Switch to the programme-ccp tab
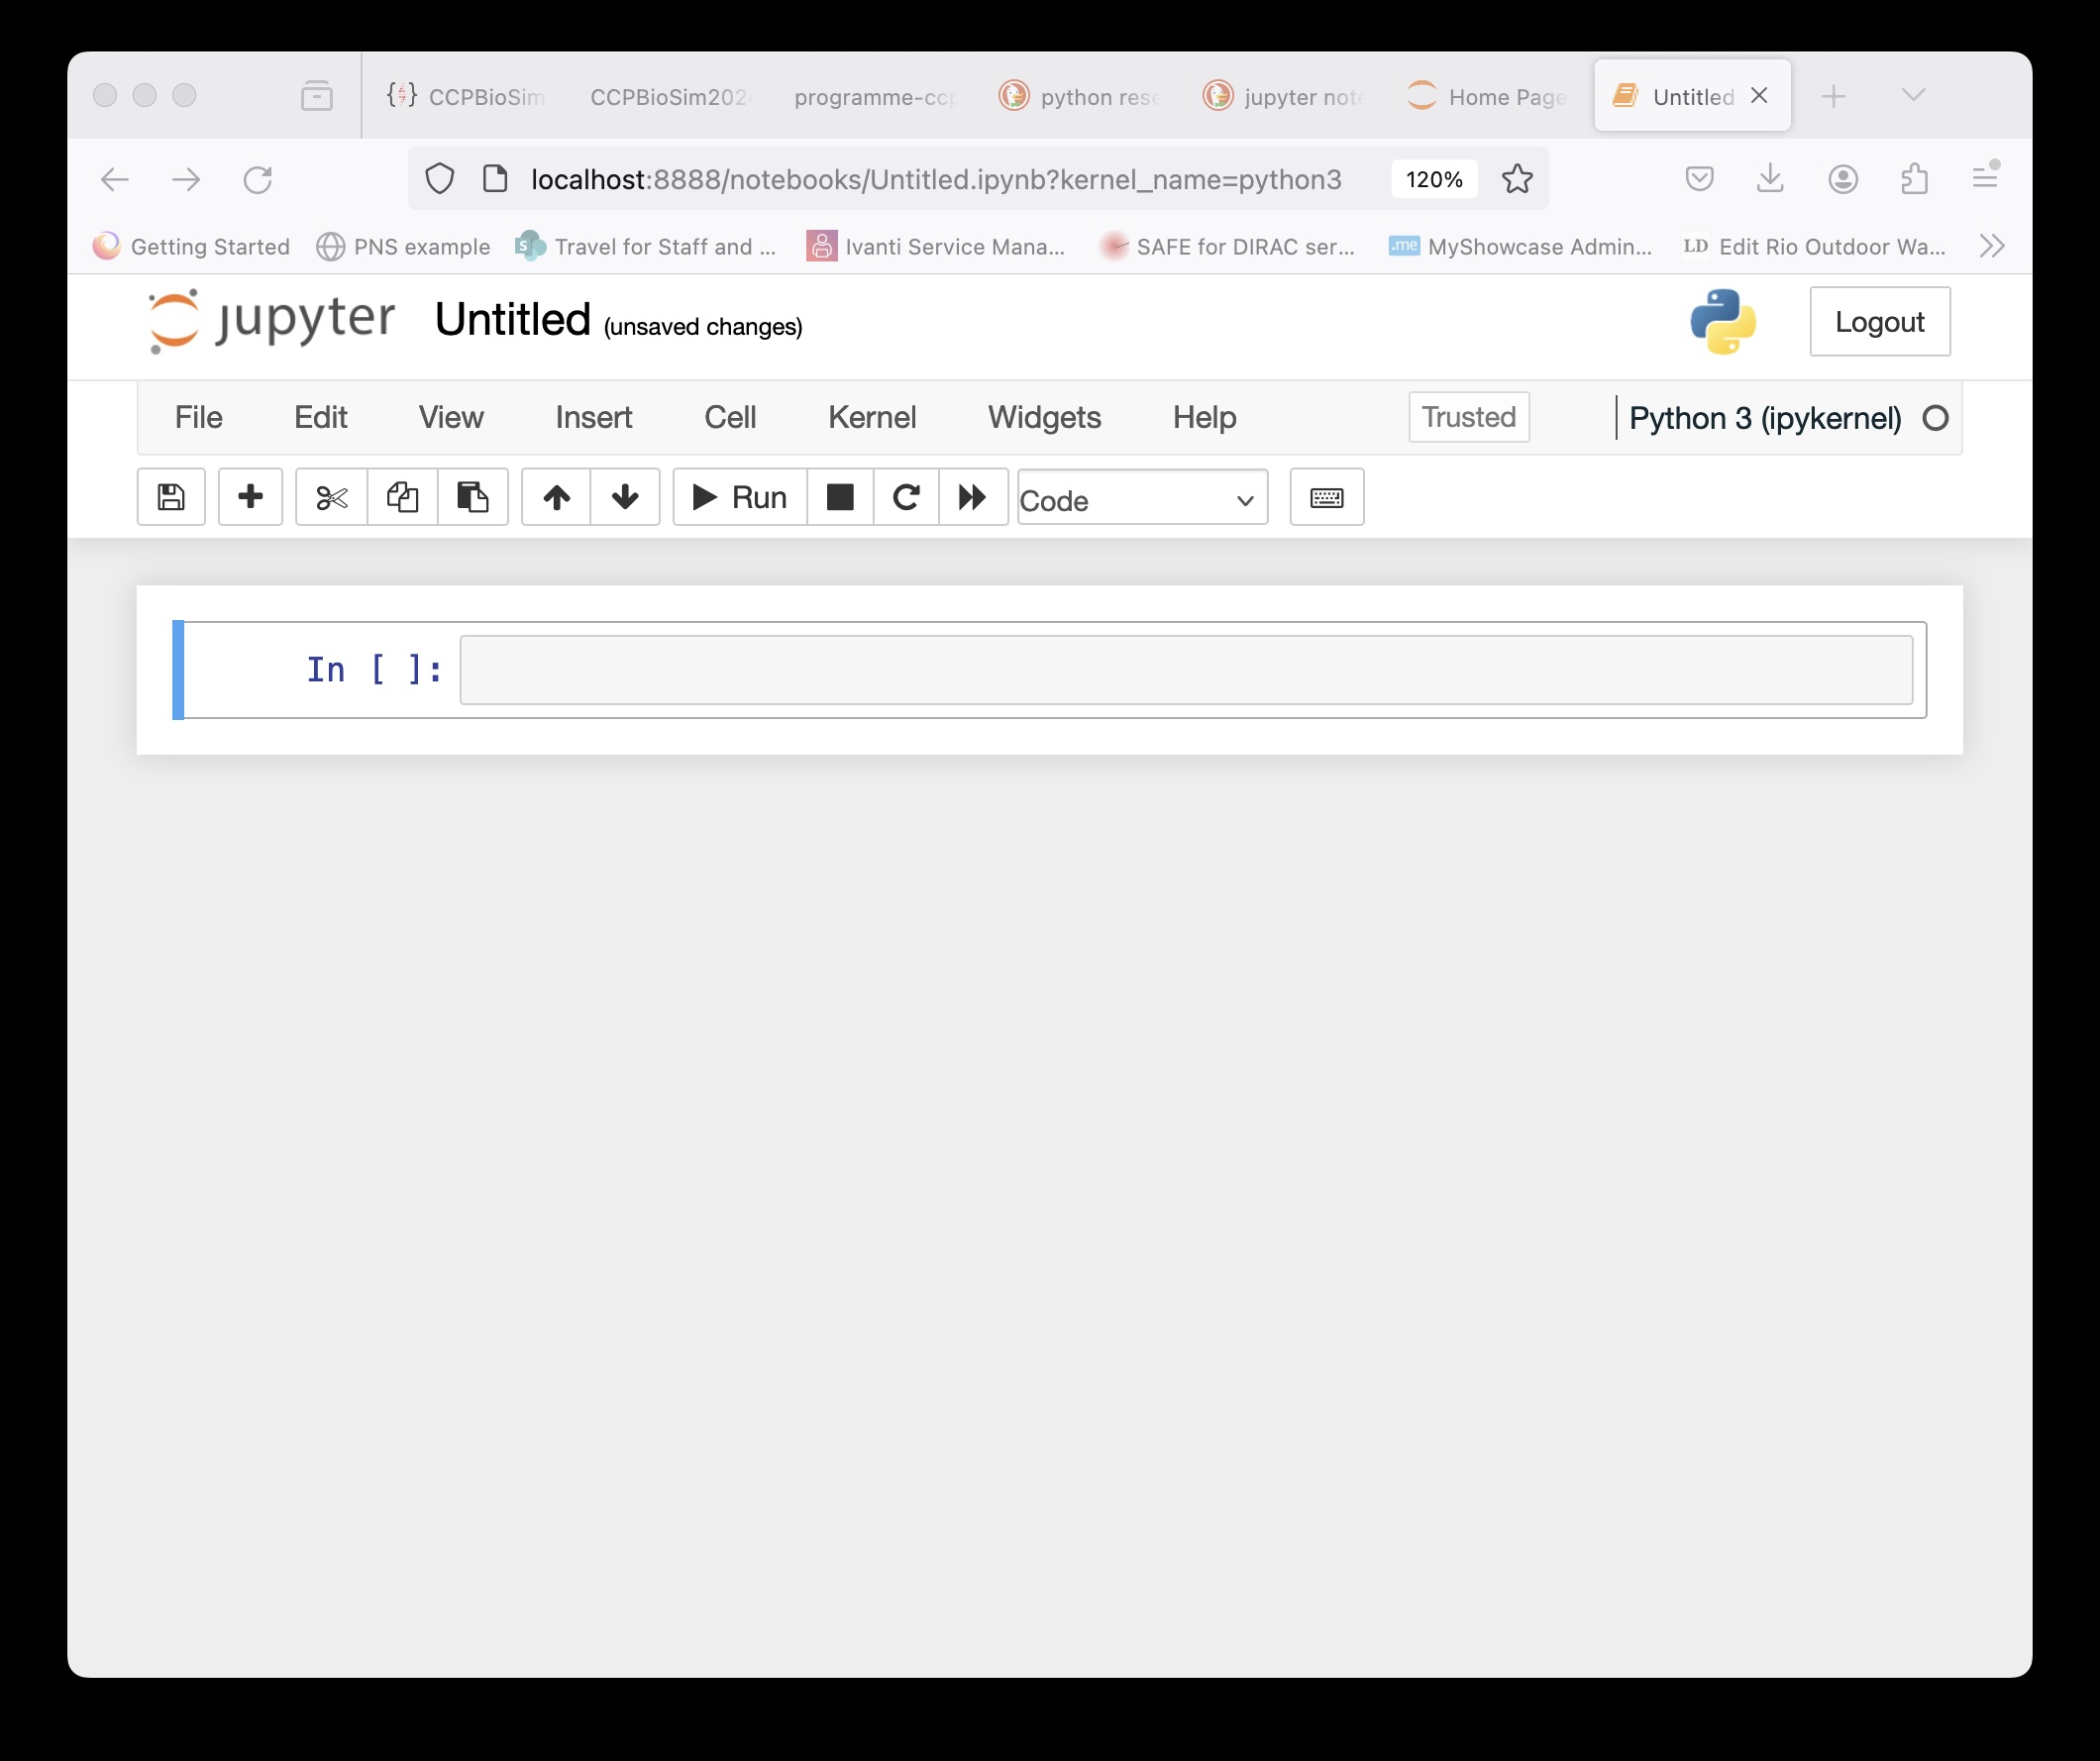The height and width of the screenshot is (1761, 2100). click(875, 97)
